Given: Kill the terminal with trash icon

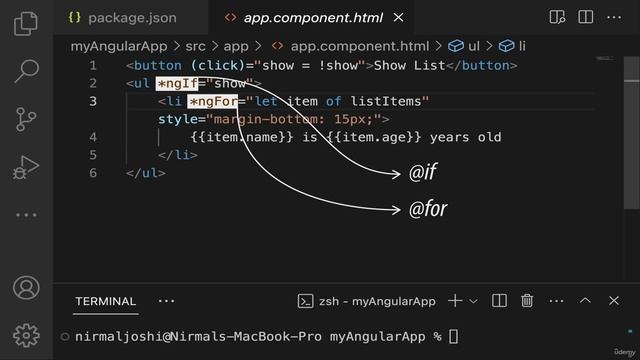Looking at the screenshot, I should click(x=527, y=301).
